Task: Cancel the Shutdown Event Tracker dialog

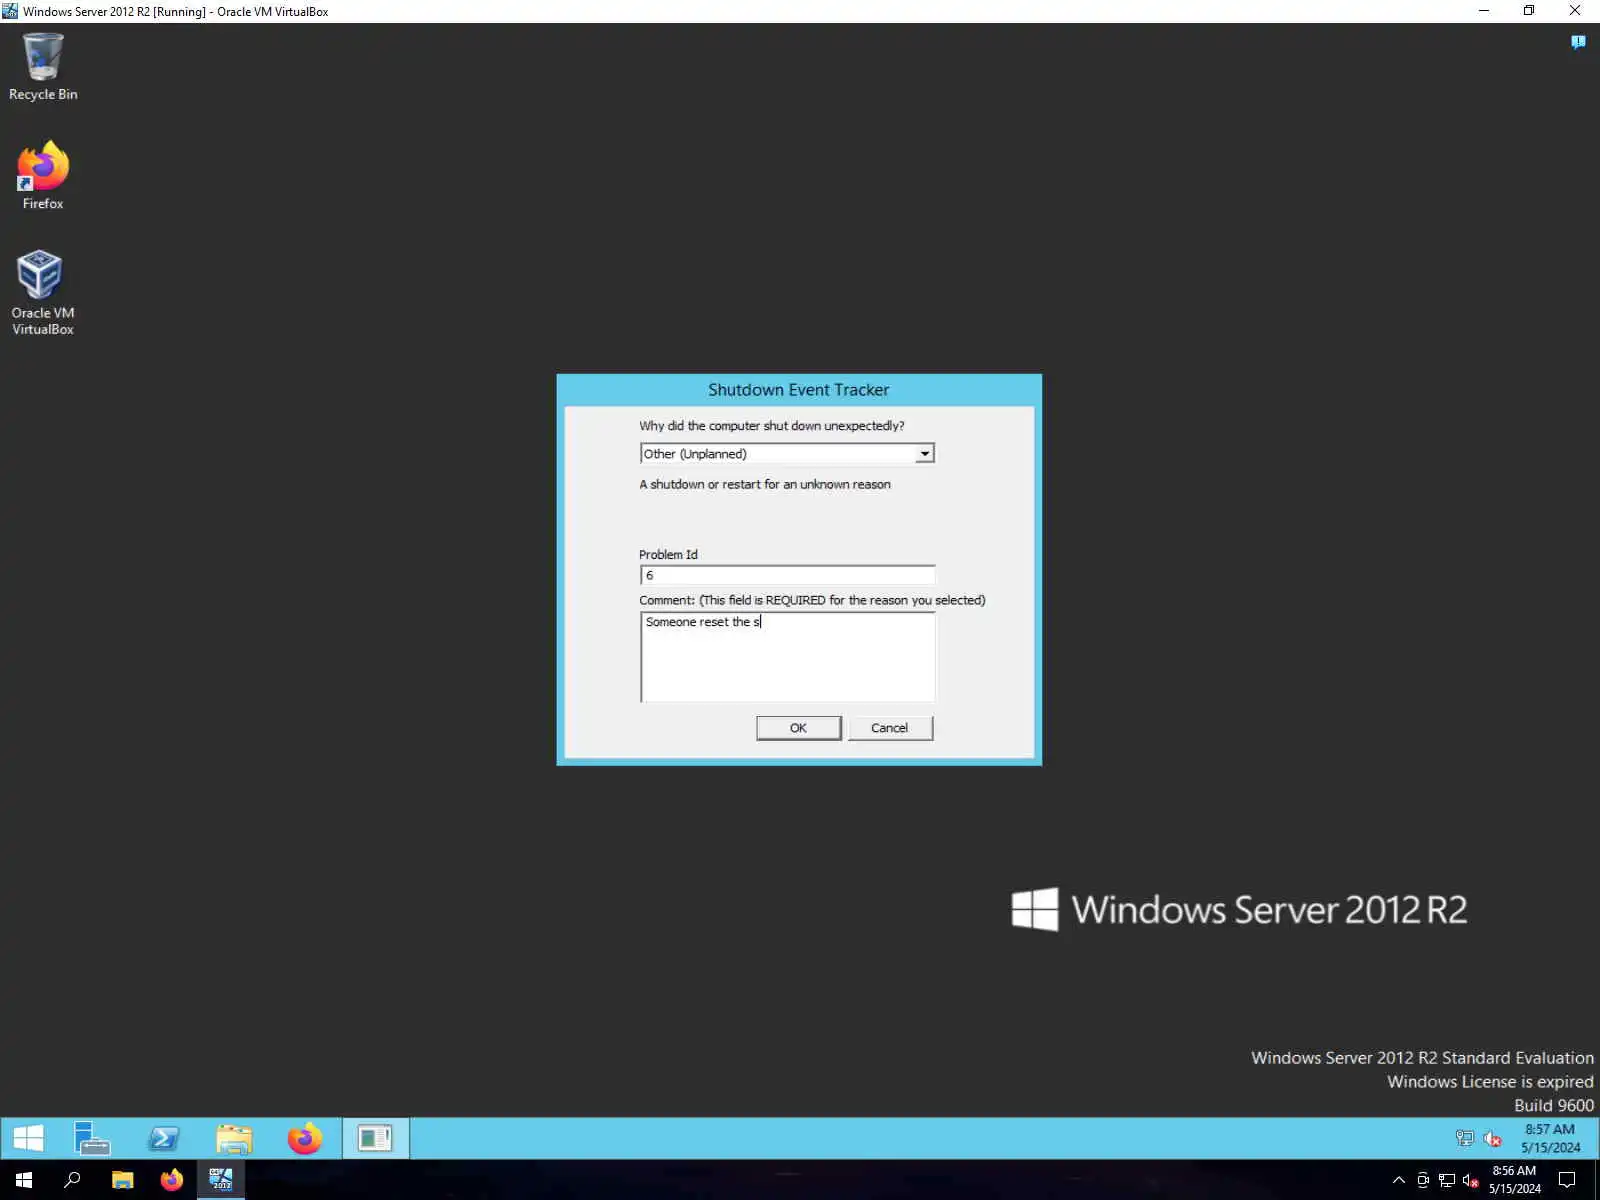Action: click(889, 728)
